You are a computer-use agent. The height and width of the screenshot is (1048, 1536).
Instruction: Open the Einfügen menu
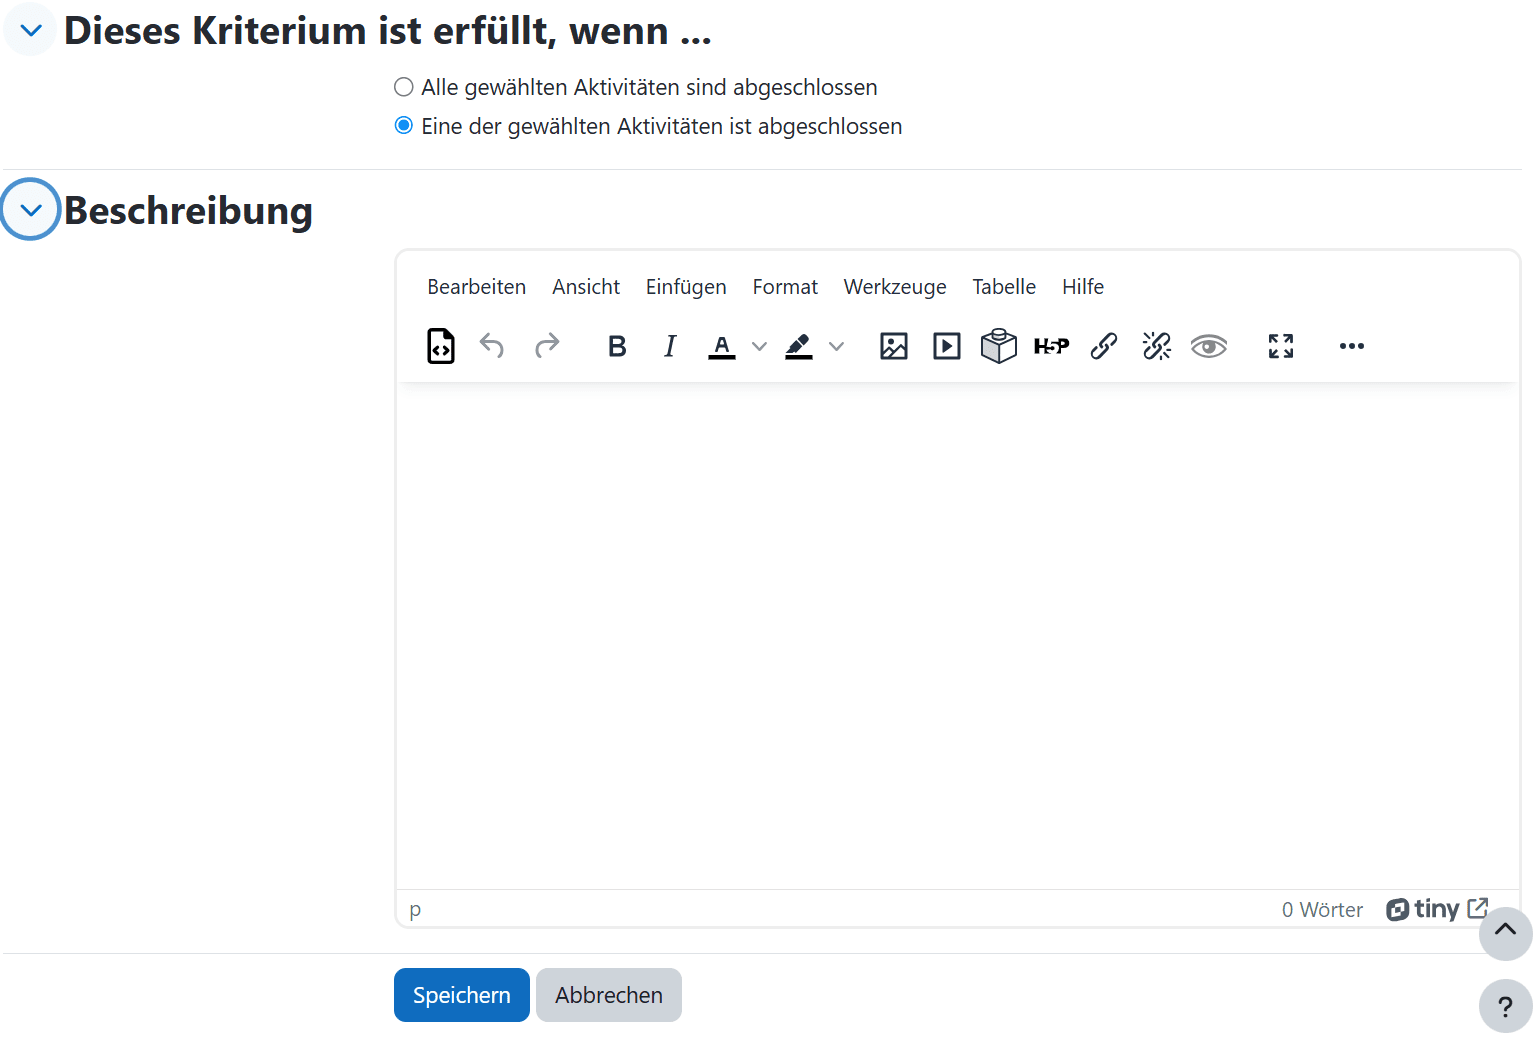(x=686, y=287)
